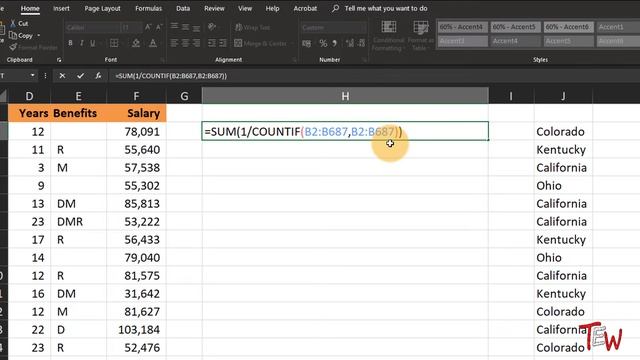
Task: Select the 60% - Accent4 cell style
Action: tap(462, 27)
